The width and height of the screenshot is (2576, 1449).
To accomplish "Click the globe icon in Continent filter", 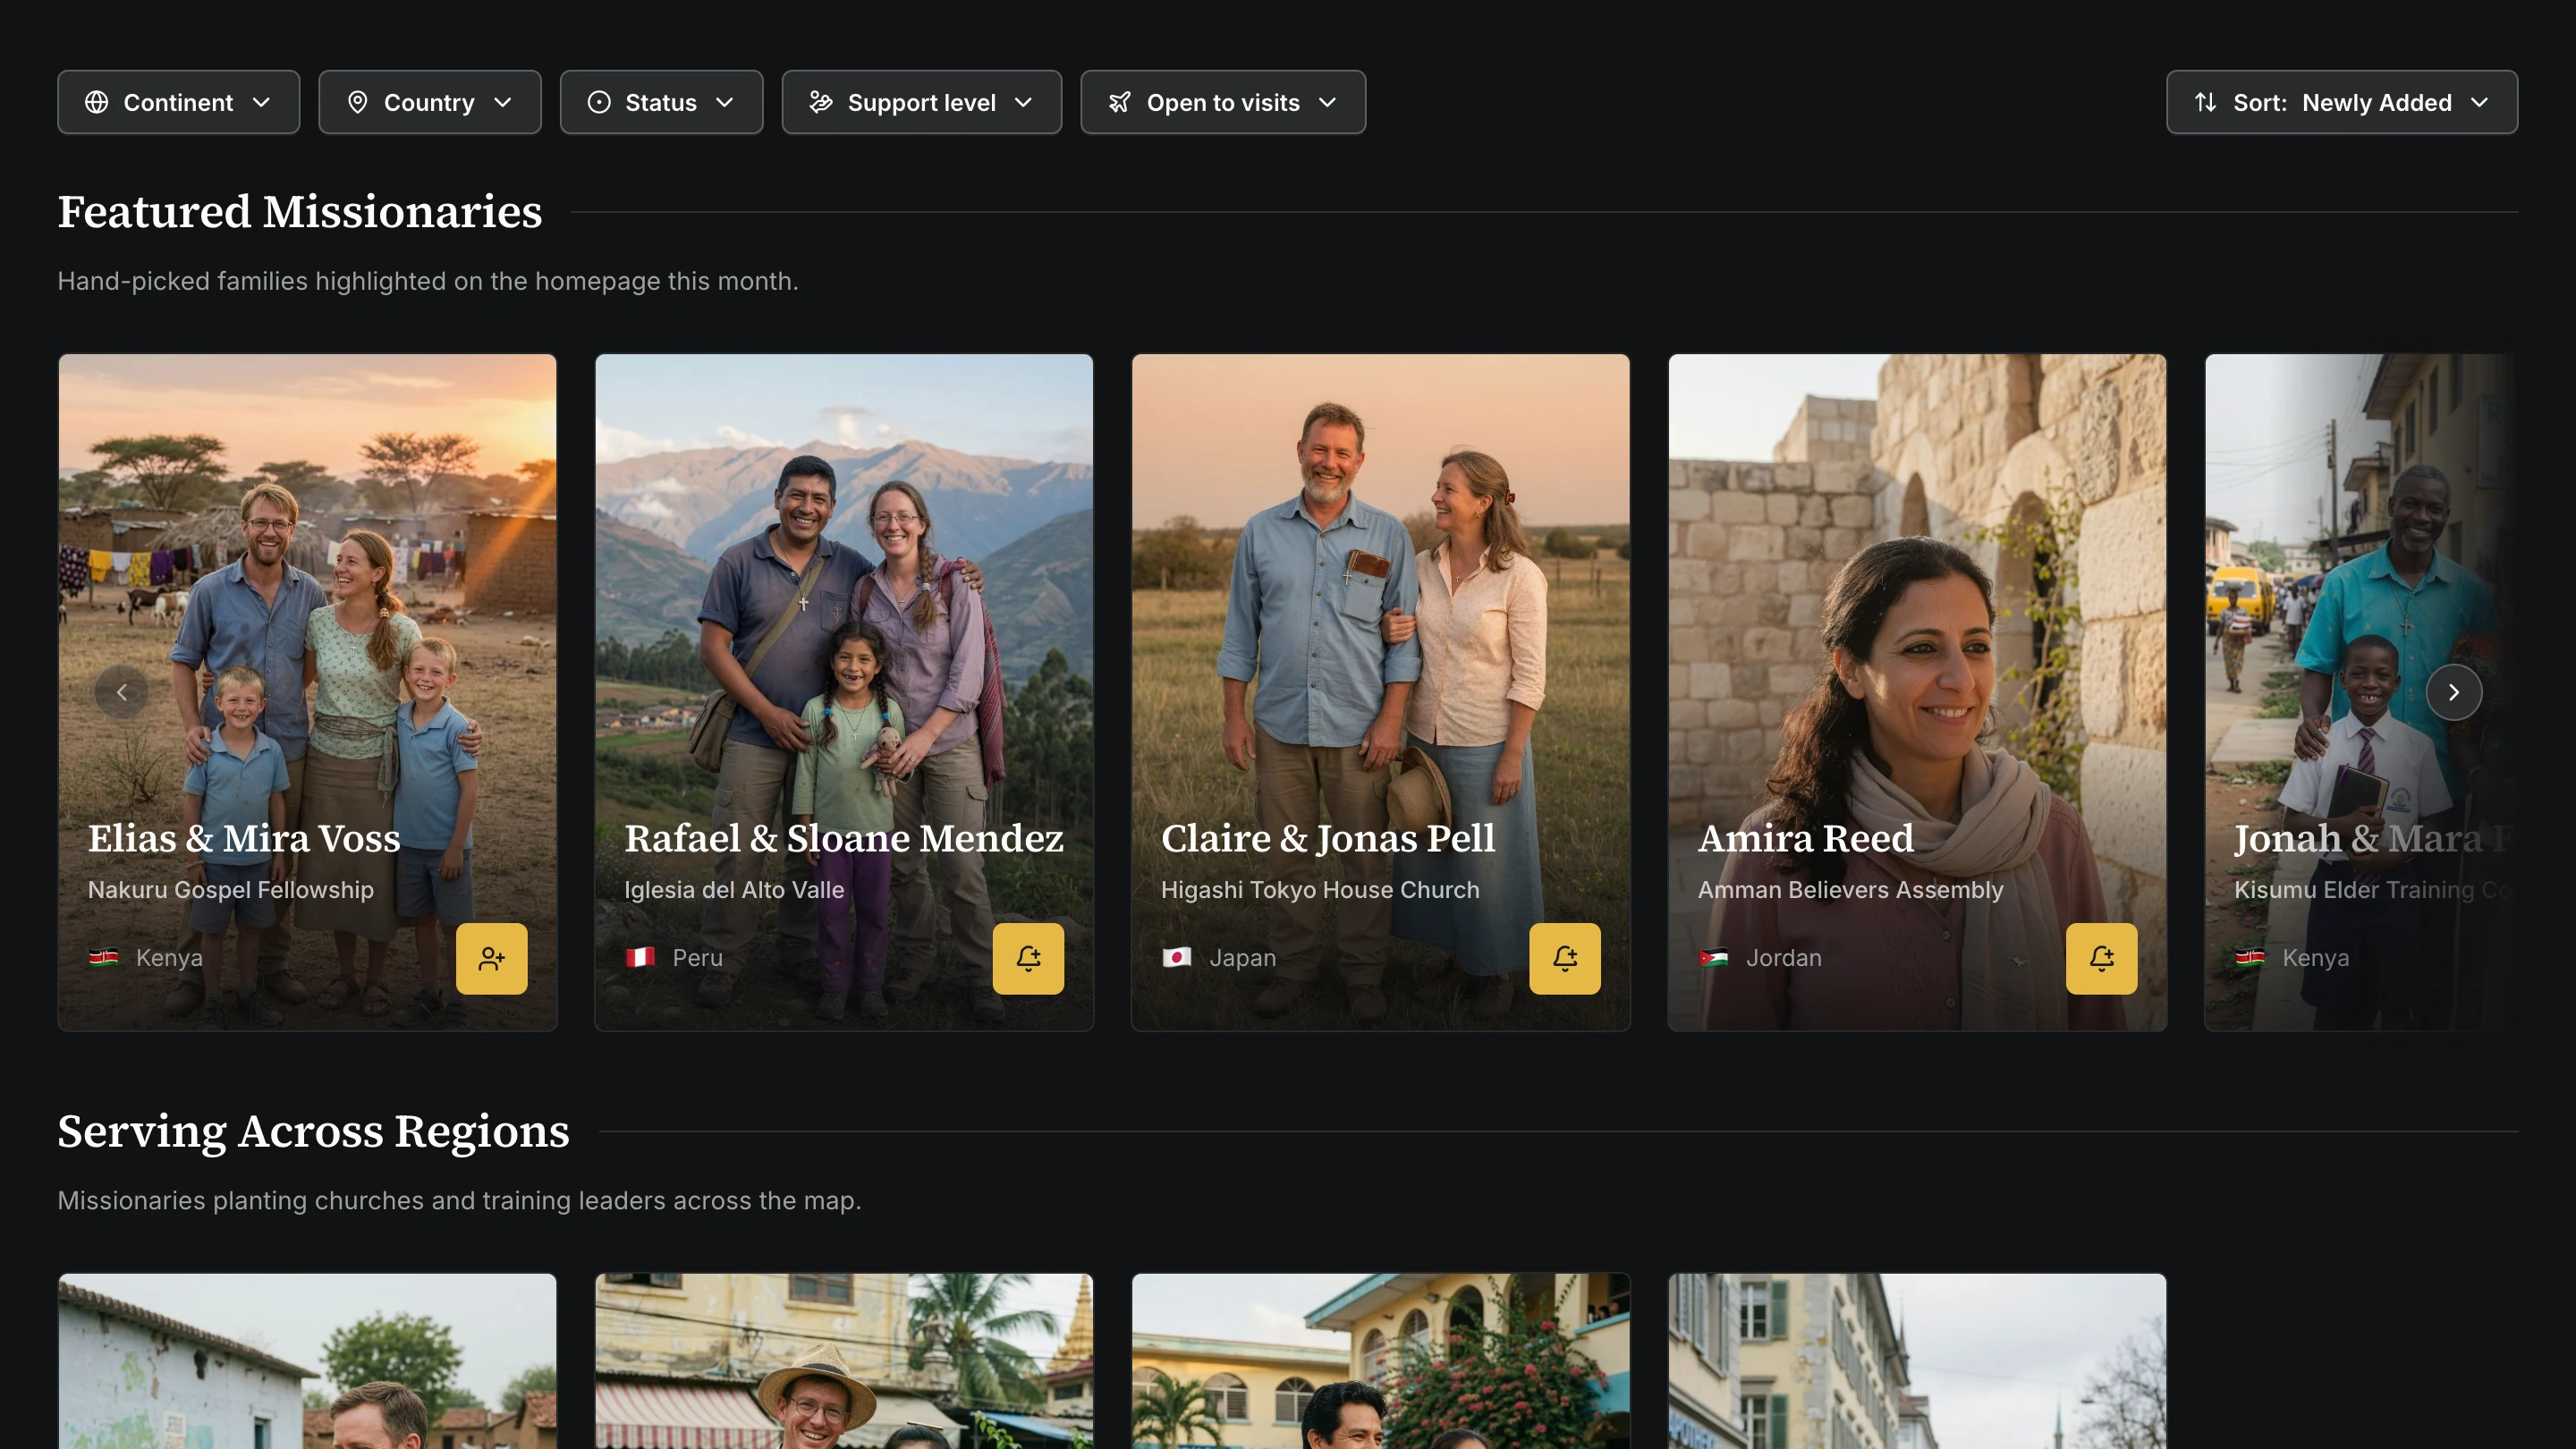I will 96,102.
